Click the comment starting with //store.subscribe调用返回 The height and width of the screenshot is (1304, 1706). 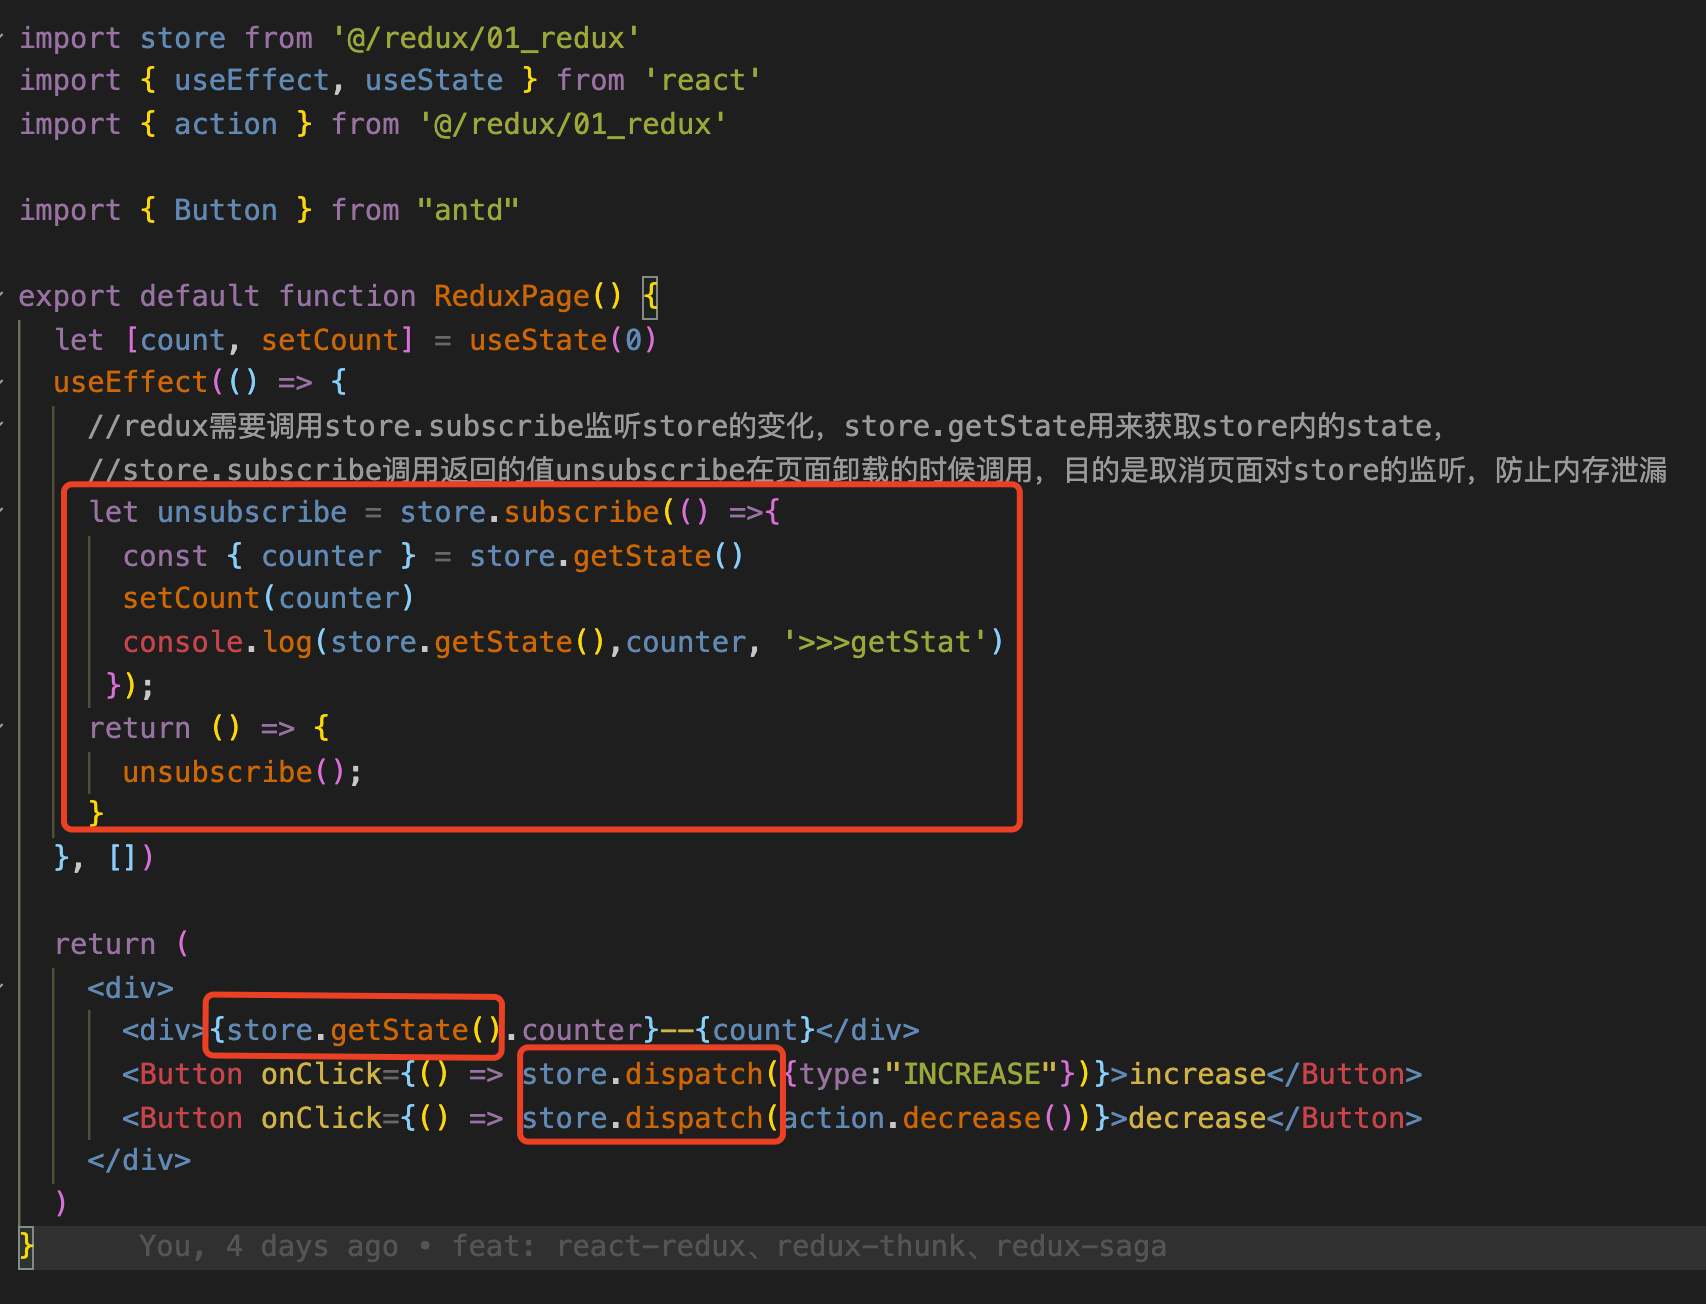click(878, 469)
